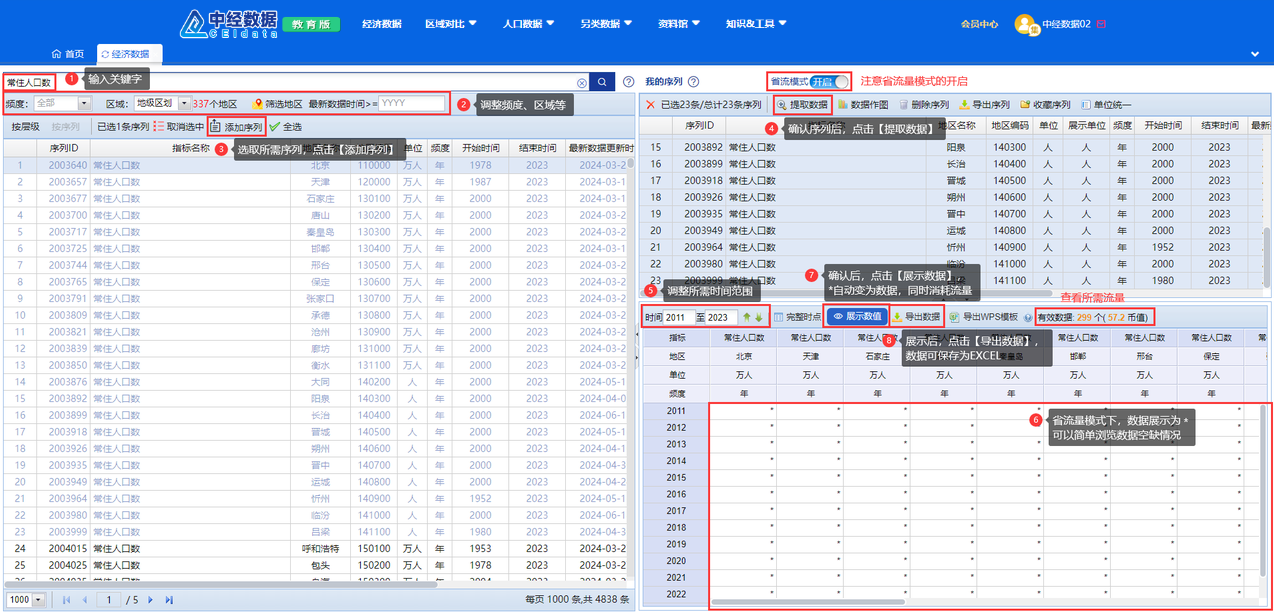
Task: Click 导出序列 export series icon
Action: click(x=964, y=105)
